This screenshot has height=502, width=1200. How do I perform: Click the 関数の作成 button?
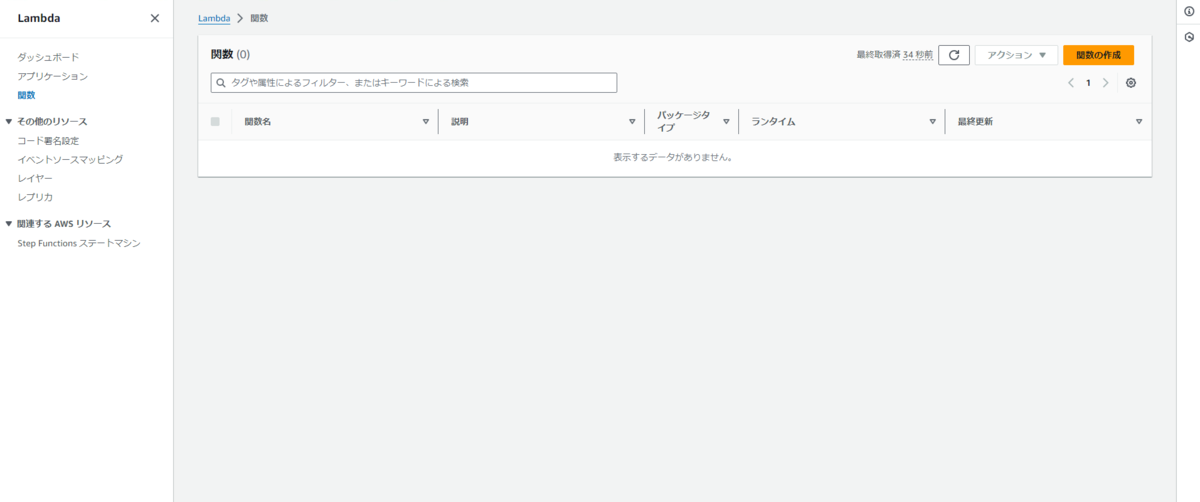(x=1098, y=55)
